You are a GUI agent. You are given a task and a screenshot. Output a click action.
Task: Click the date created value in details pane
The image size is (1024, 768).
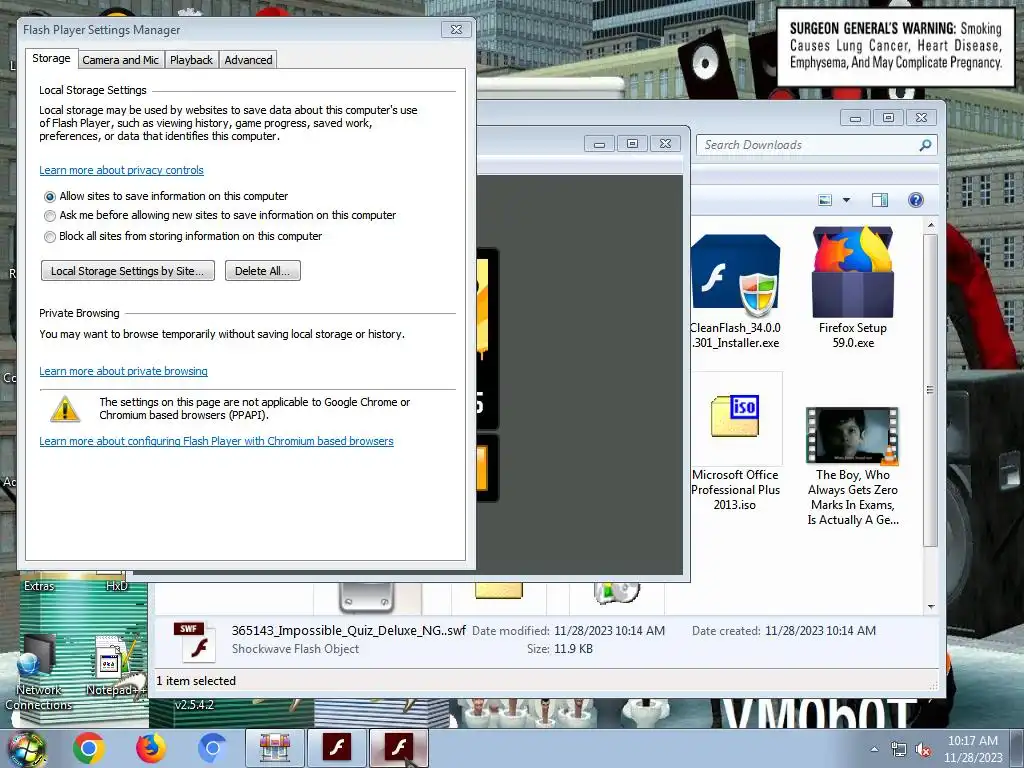pyautogui.click(x=820, y=631)
